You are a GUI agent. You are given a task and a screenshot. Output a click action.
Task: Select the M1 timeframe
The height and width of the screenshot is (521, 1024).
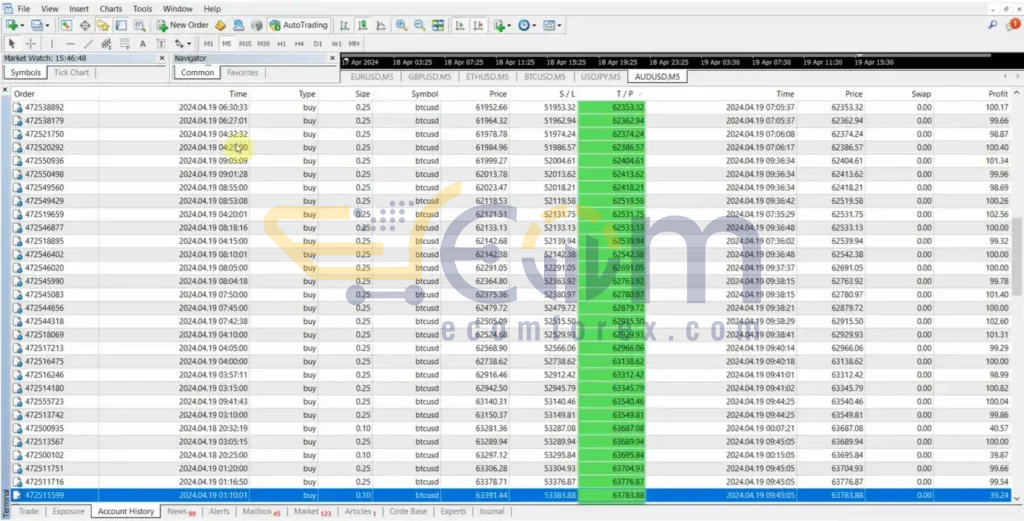209,44
